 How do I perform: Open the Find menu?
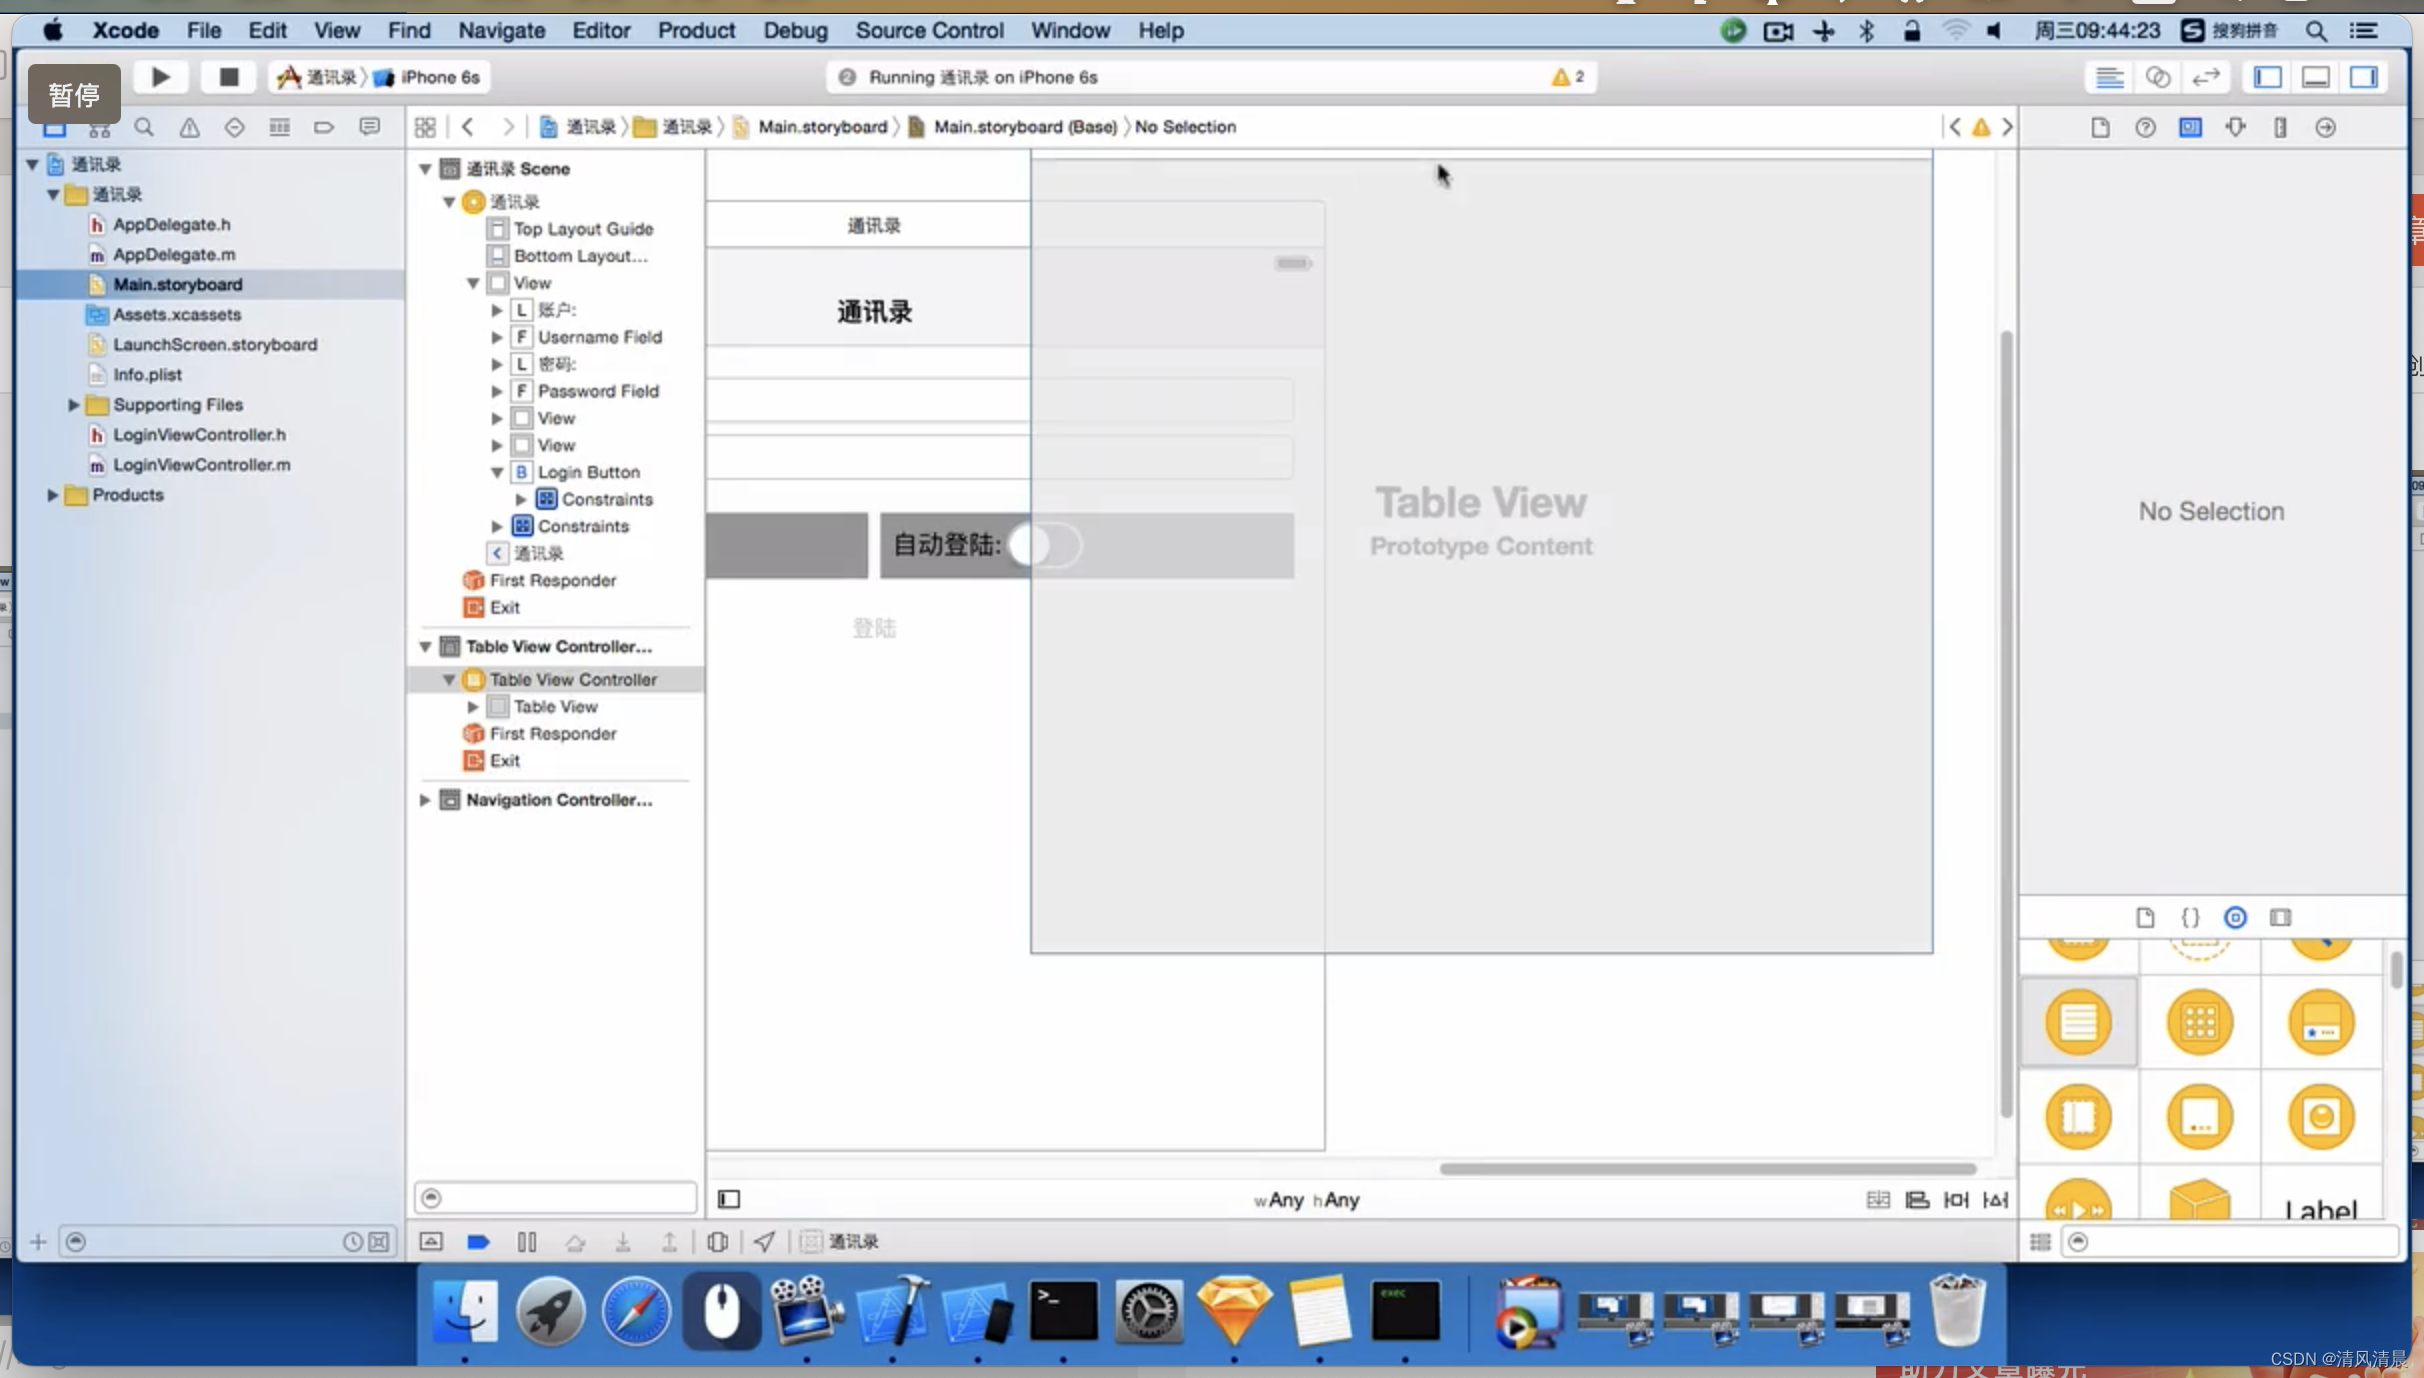click(x=409, y=30)
